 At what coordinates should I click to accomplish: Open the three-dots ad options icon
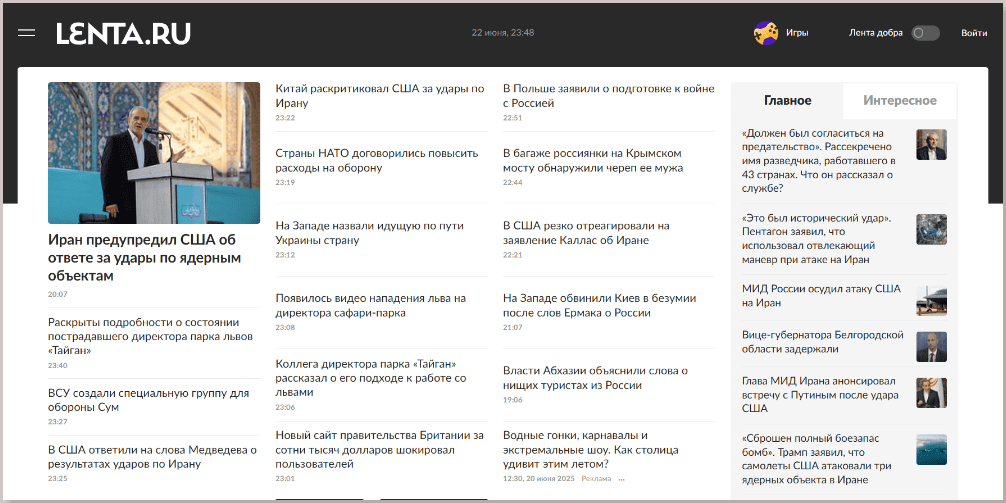click(621, 479)
